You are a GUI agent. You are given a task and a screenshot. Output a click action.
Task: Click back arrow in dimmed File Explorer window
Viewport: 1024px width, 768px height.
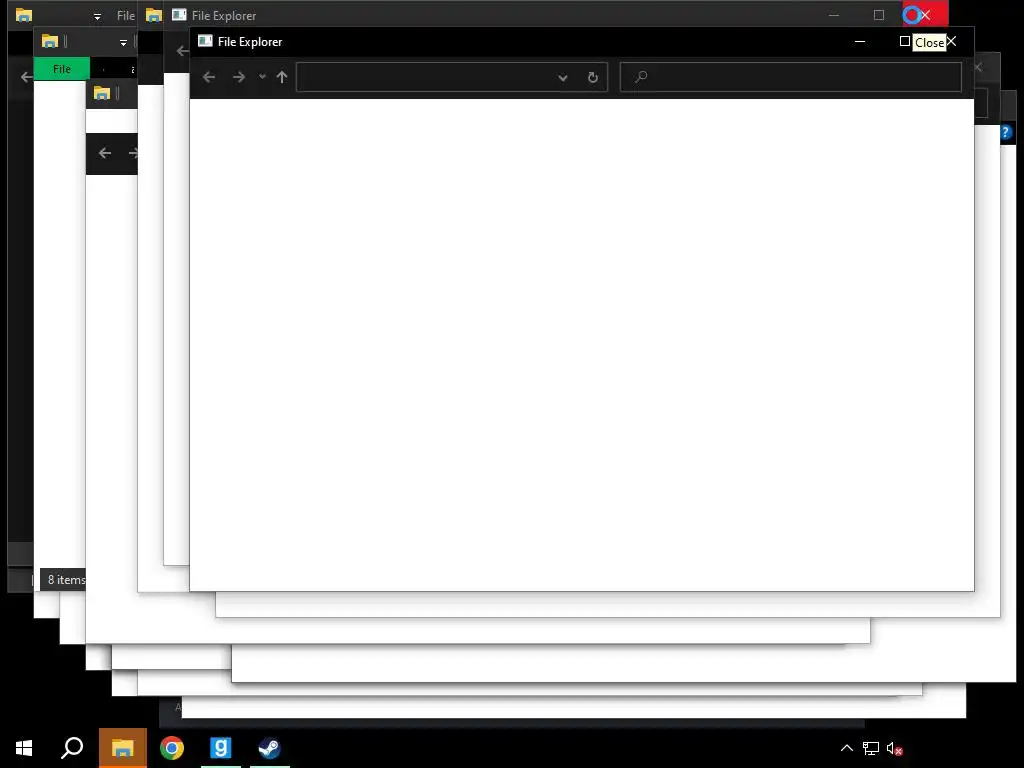click(x=182, y=51)
